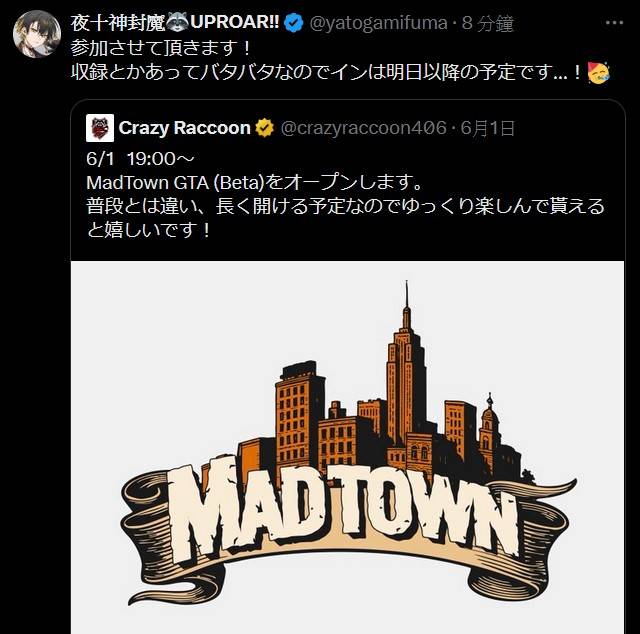Visit the @yatogamifuma handle
The image size is (640, 634).
[378, 23]
